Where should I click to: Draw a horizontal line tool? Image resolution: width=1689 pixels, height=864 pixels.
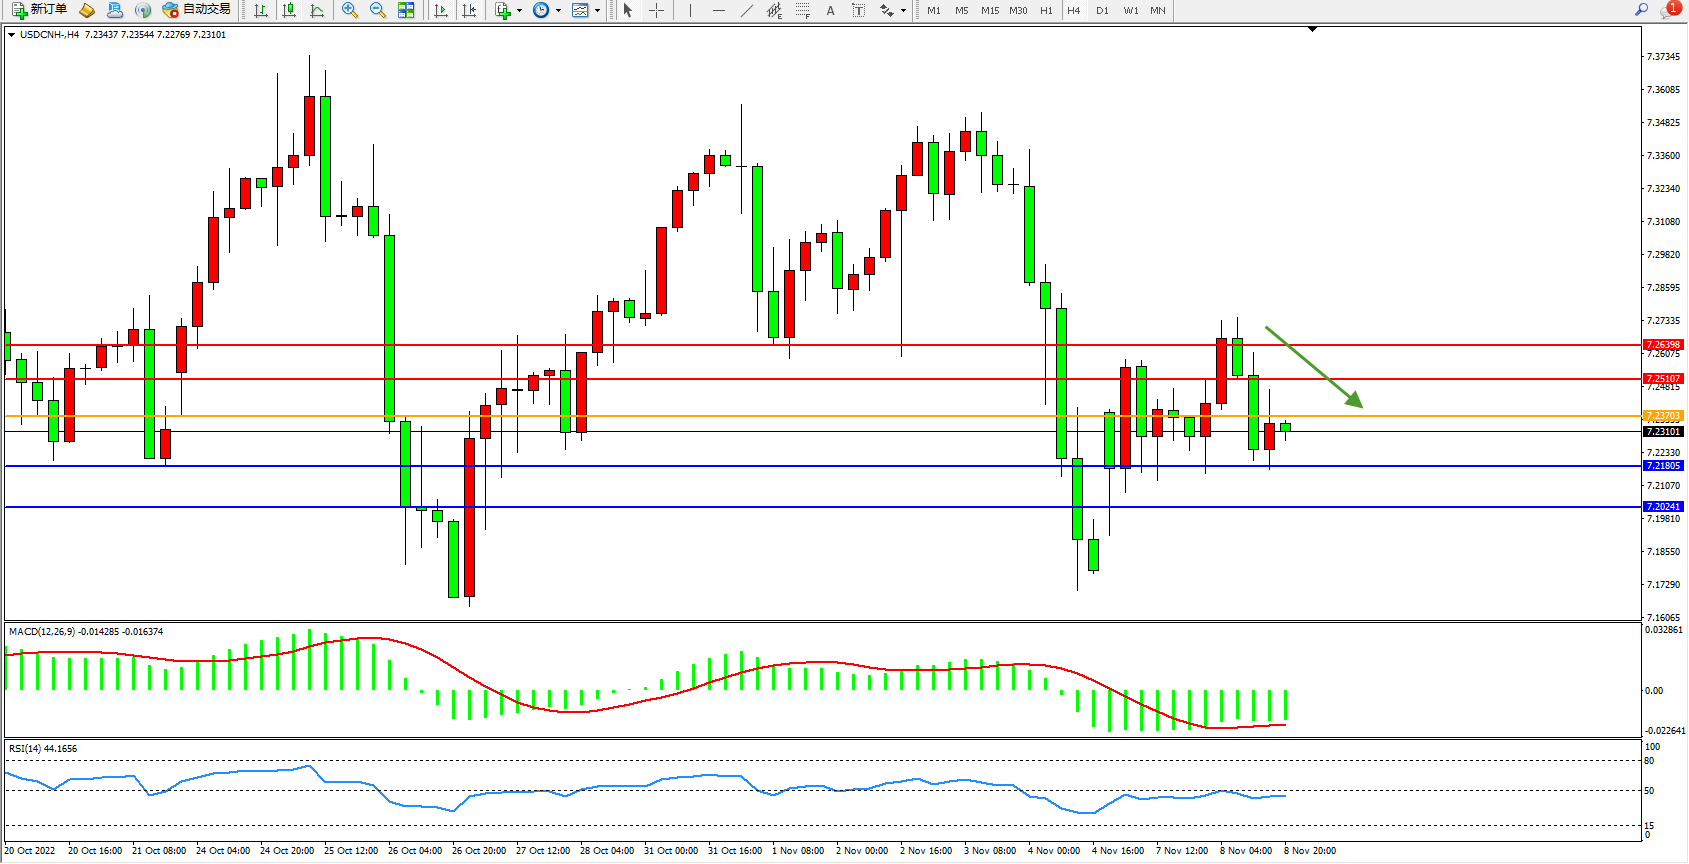(718, 10)
